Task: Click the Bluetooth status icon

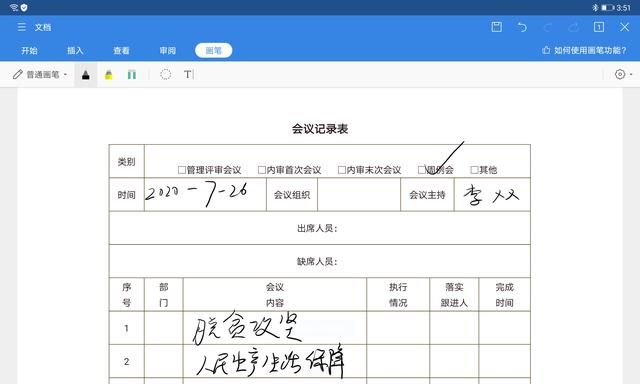Action: pos(596,7)
